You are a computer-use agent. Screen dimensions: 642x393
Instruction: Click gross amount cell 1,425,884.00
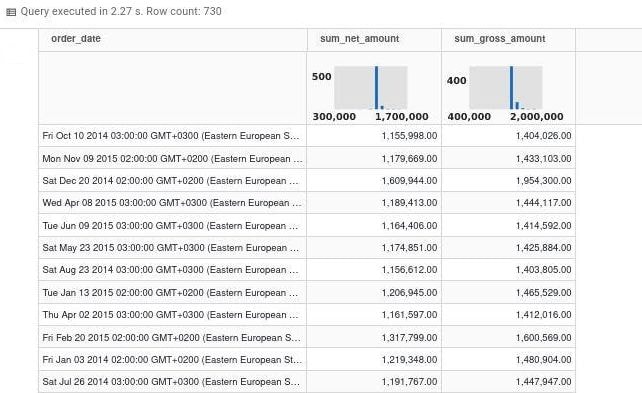coord(509,248)
